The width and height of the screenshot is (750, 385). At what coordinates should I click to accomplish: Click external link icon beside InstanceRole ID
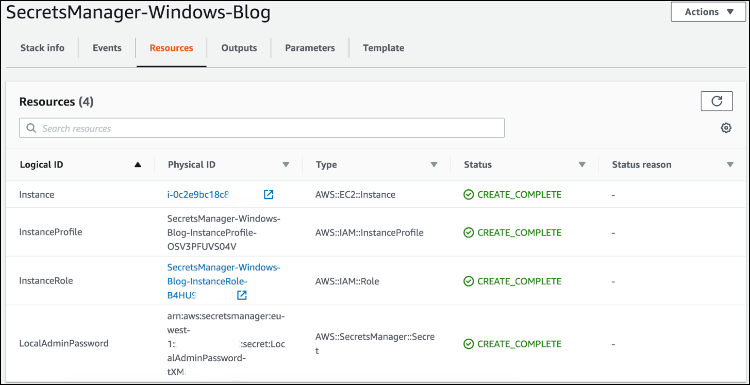(x=242, y=295)
